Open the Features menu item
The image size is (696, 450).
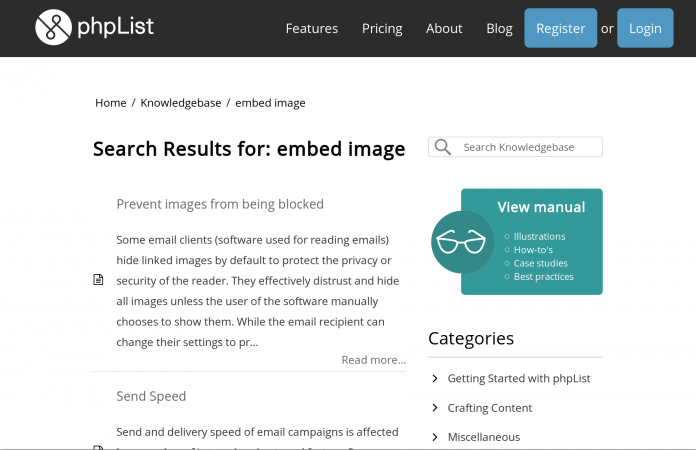coord(312,28)
